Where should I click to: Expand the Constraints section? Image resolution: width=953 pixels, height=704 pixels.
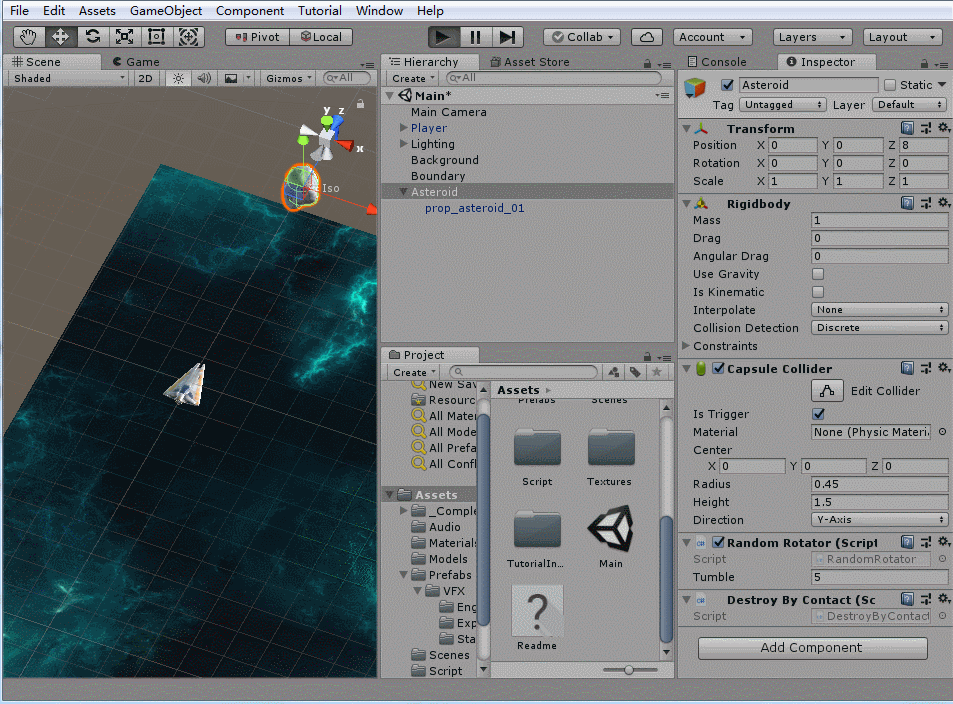tap(686, 346)
